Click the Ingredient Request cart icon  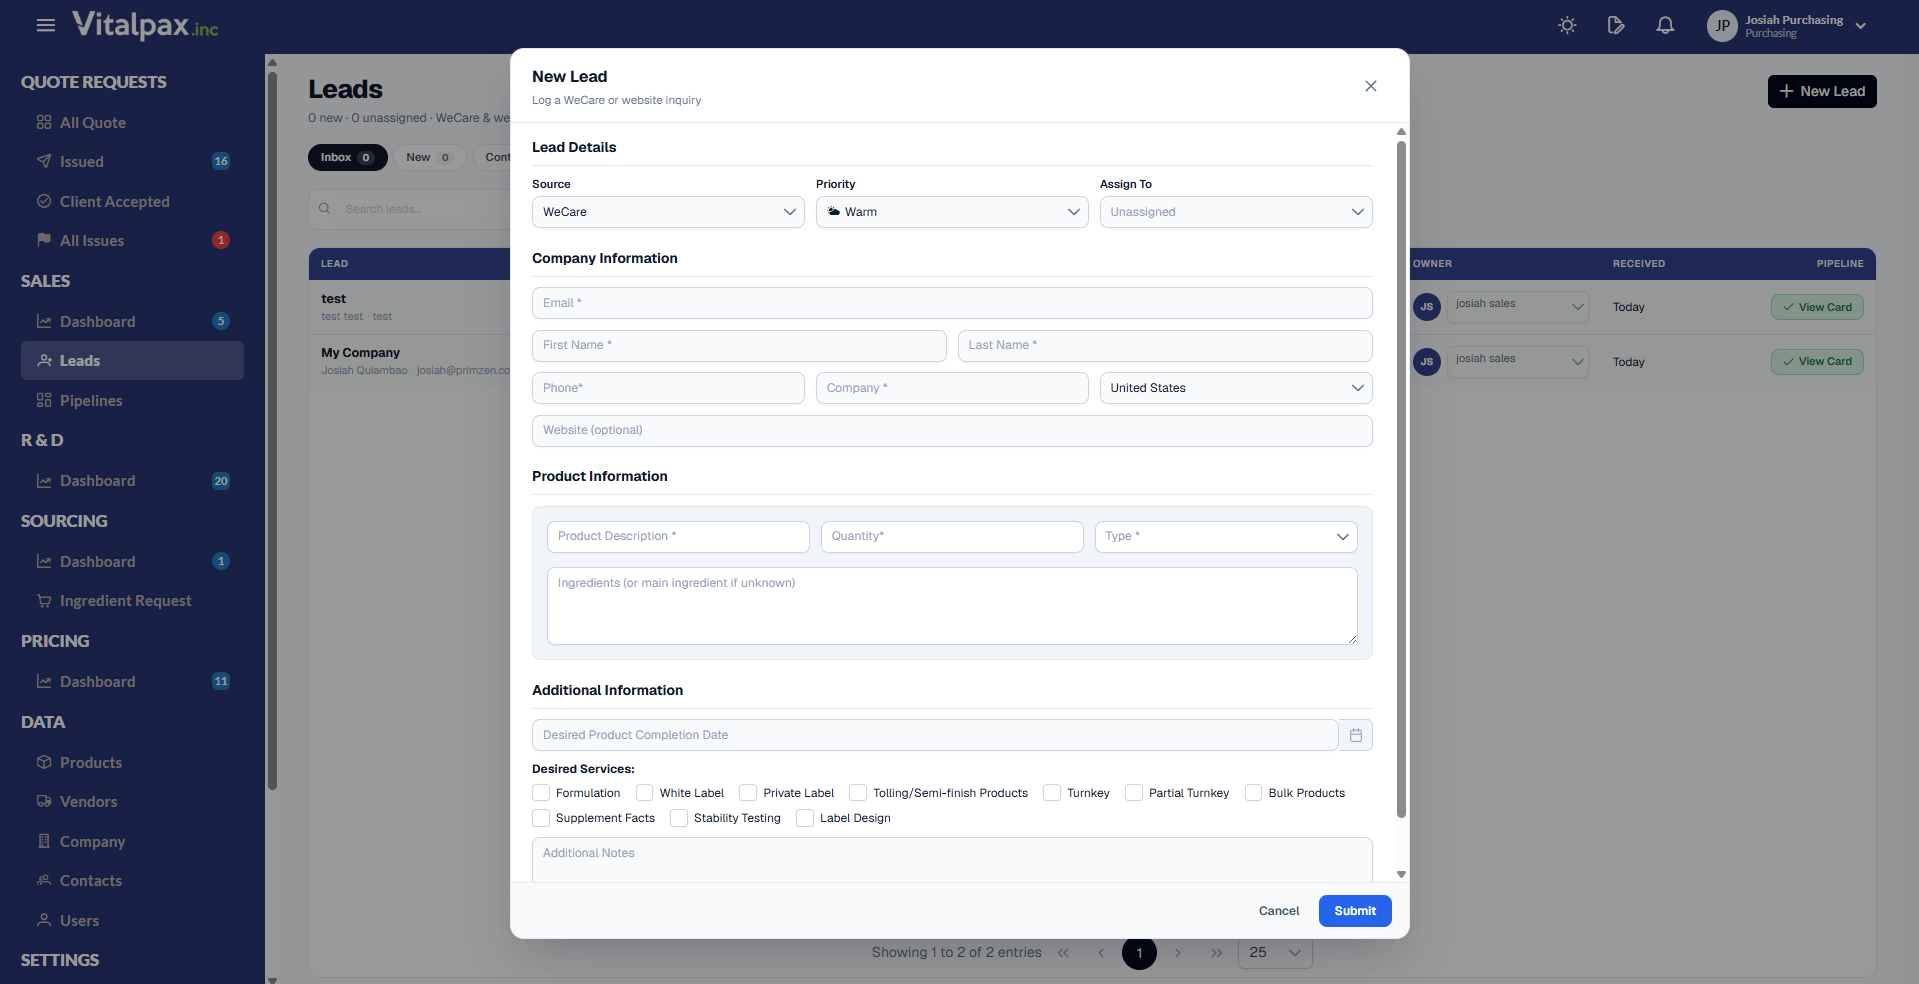tap(44, 601)
